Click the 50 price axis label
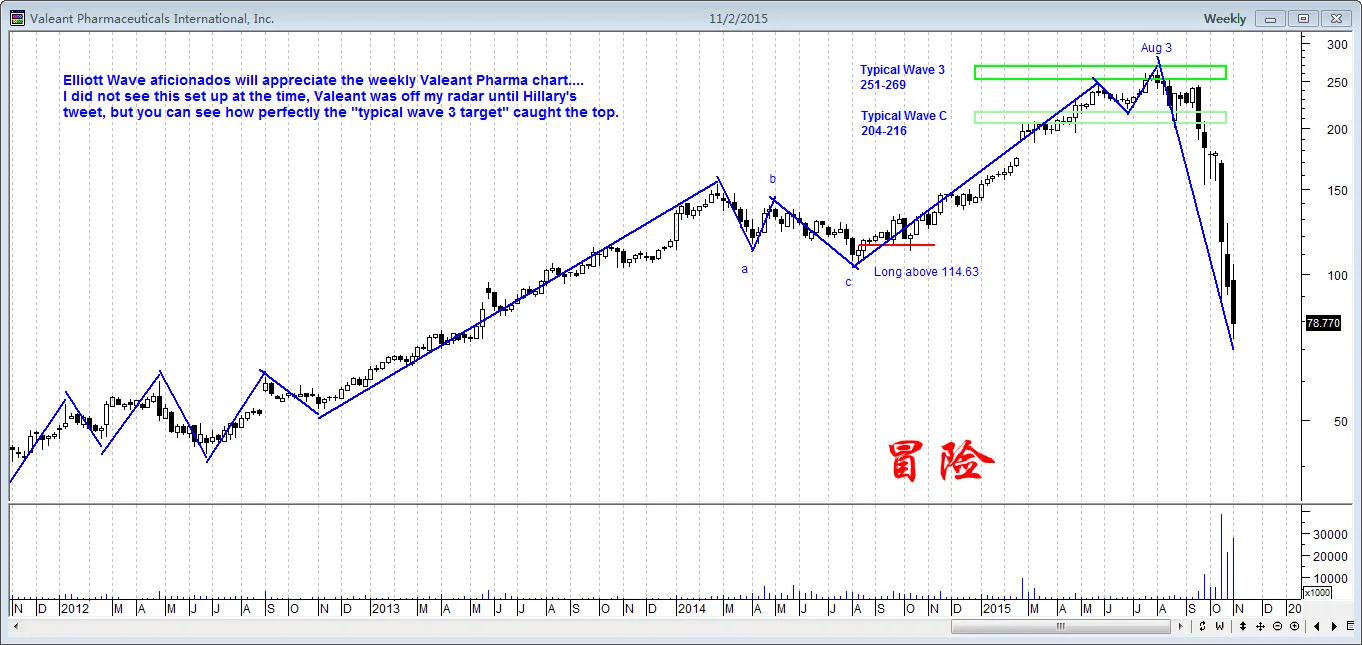The width and height of the screenshot is (1362, 645). pyautogui.click(x=1339, y=421)
